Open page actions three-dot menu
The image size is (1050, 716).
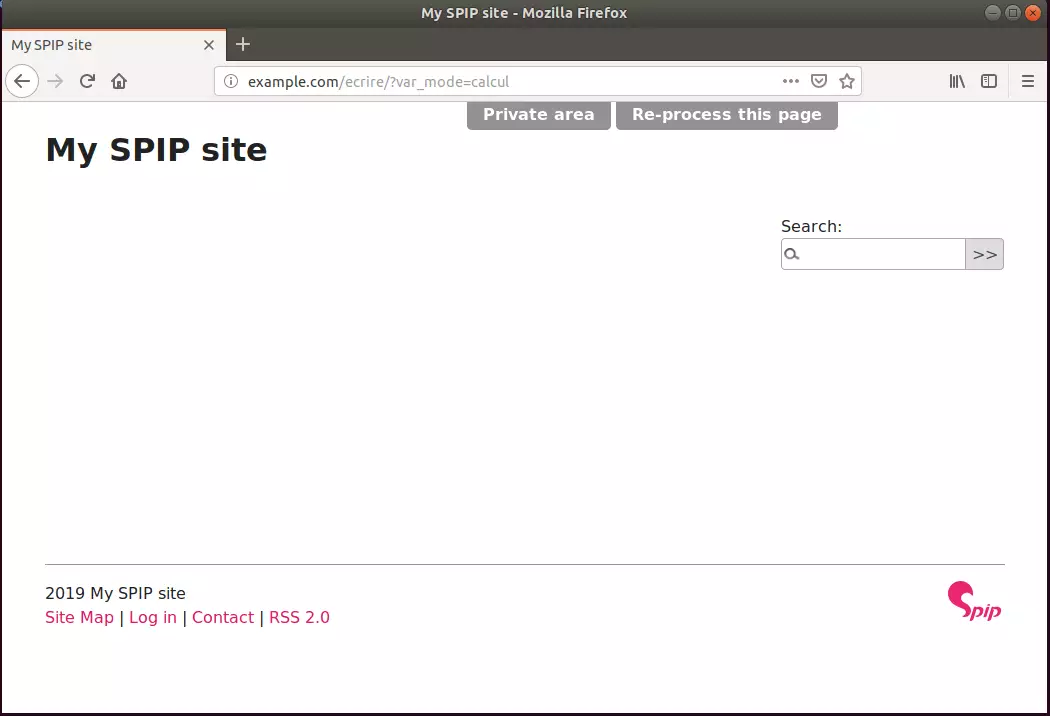791,81
